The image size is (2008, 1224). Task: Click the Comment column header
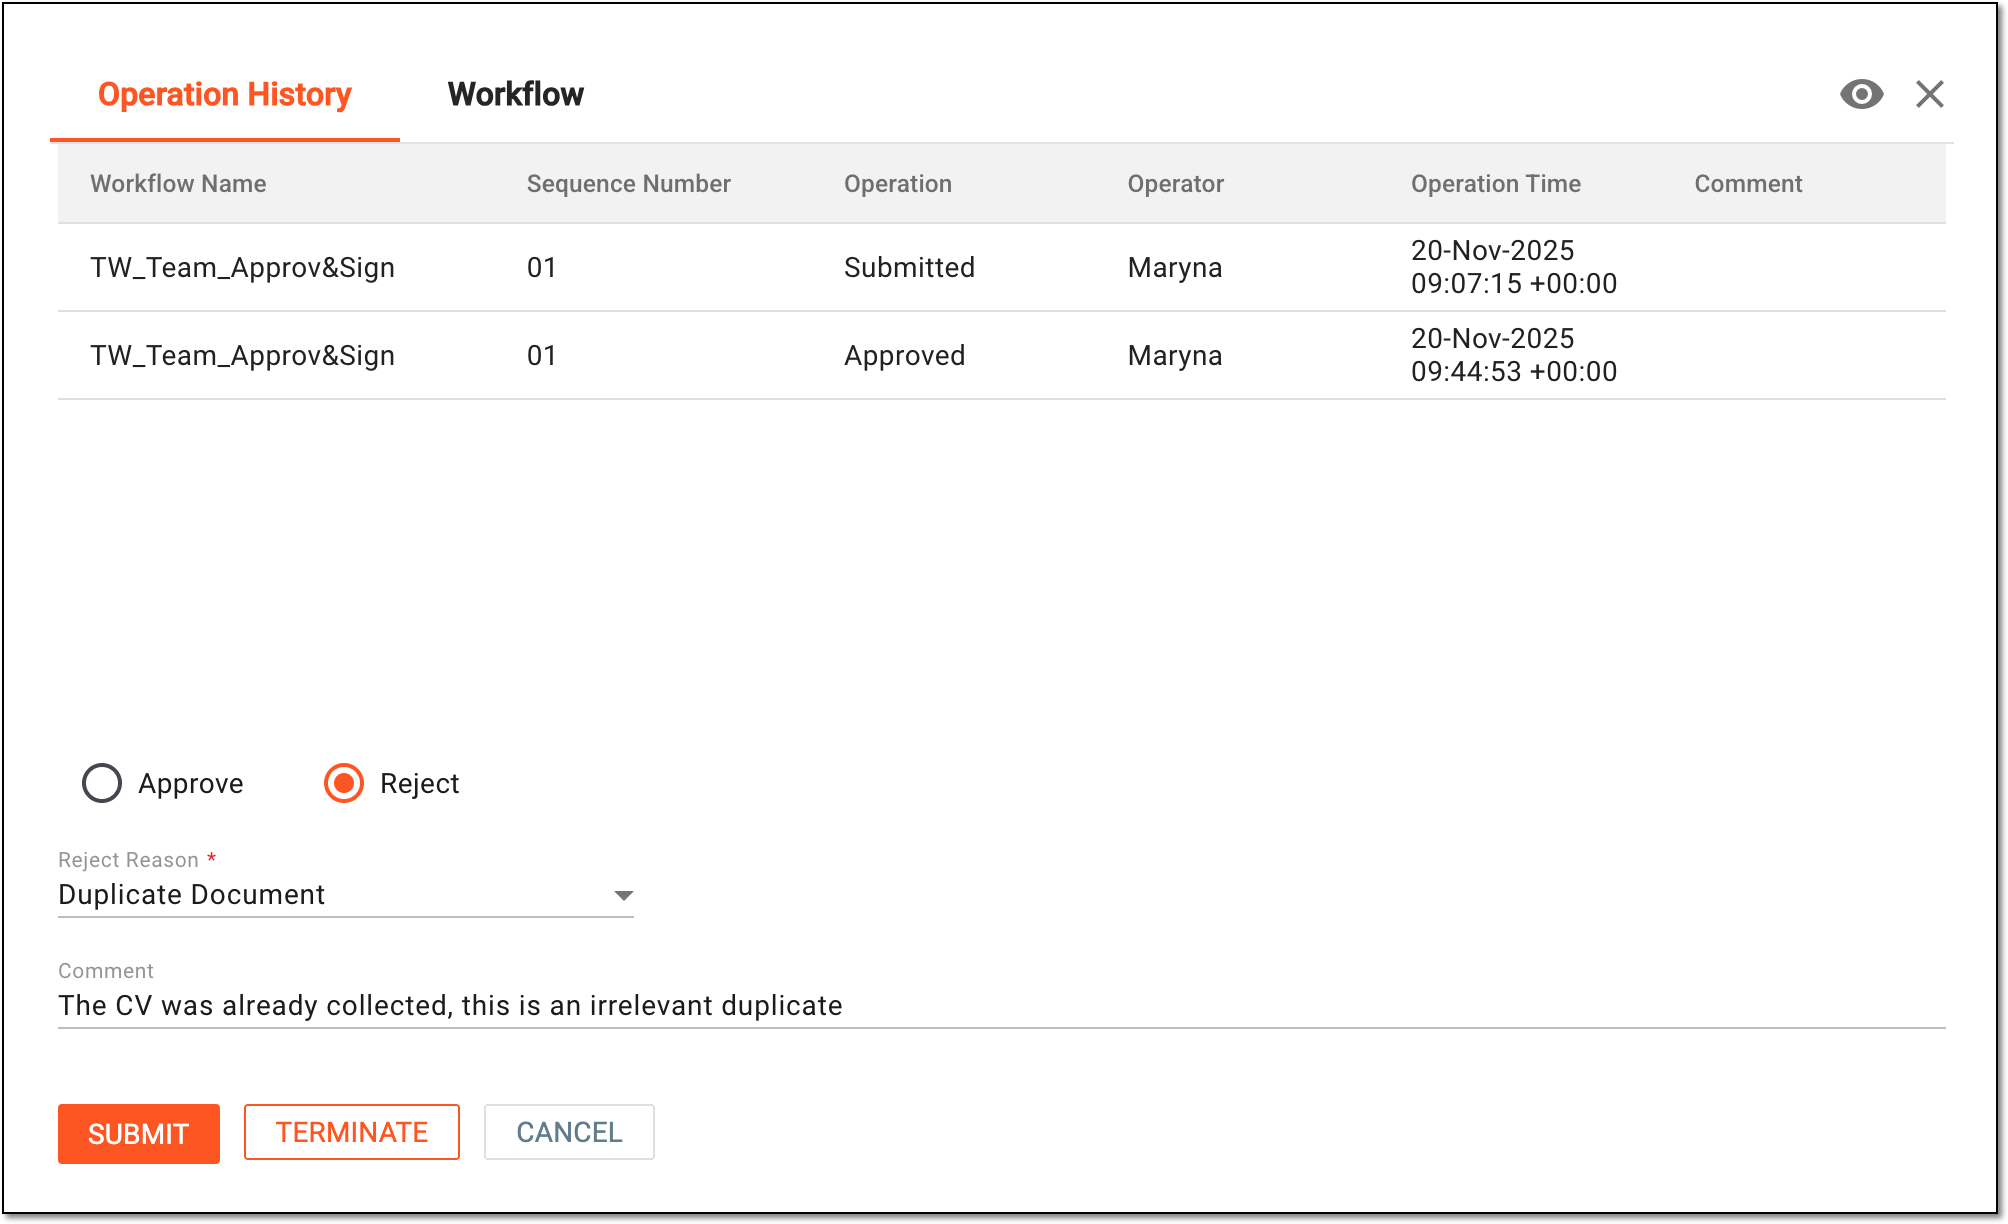point(1748,184)
